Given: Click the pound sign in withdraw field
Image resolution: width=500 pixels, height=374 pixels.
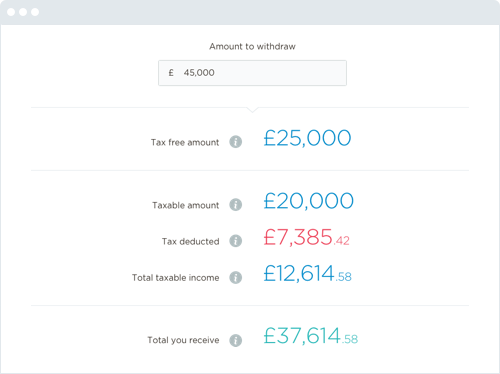Looking at the screenshot, I should coord(171,73).
